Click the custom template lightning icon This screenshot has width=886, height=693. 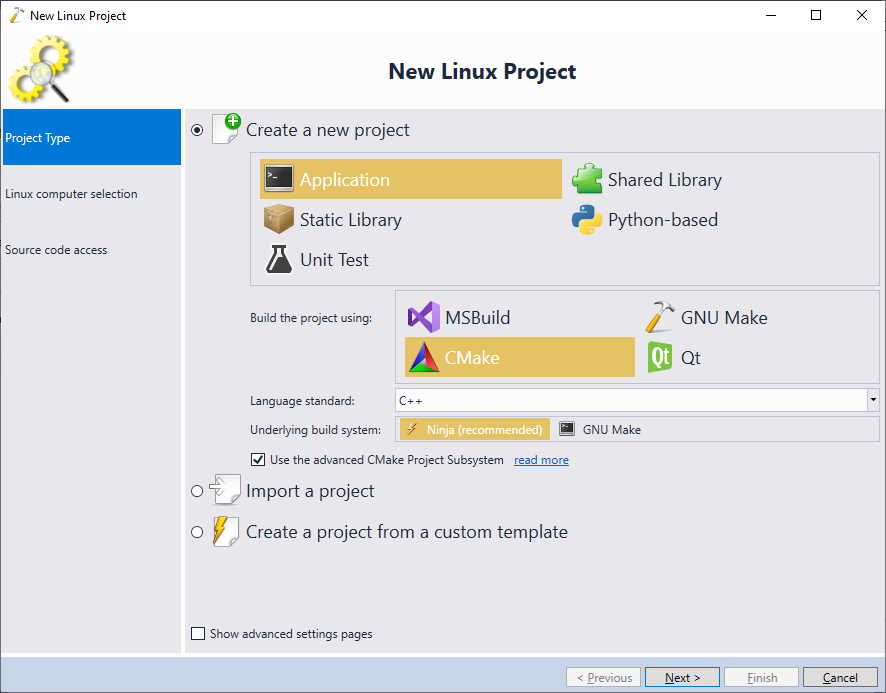tap(225, 531)
